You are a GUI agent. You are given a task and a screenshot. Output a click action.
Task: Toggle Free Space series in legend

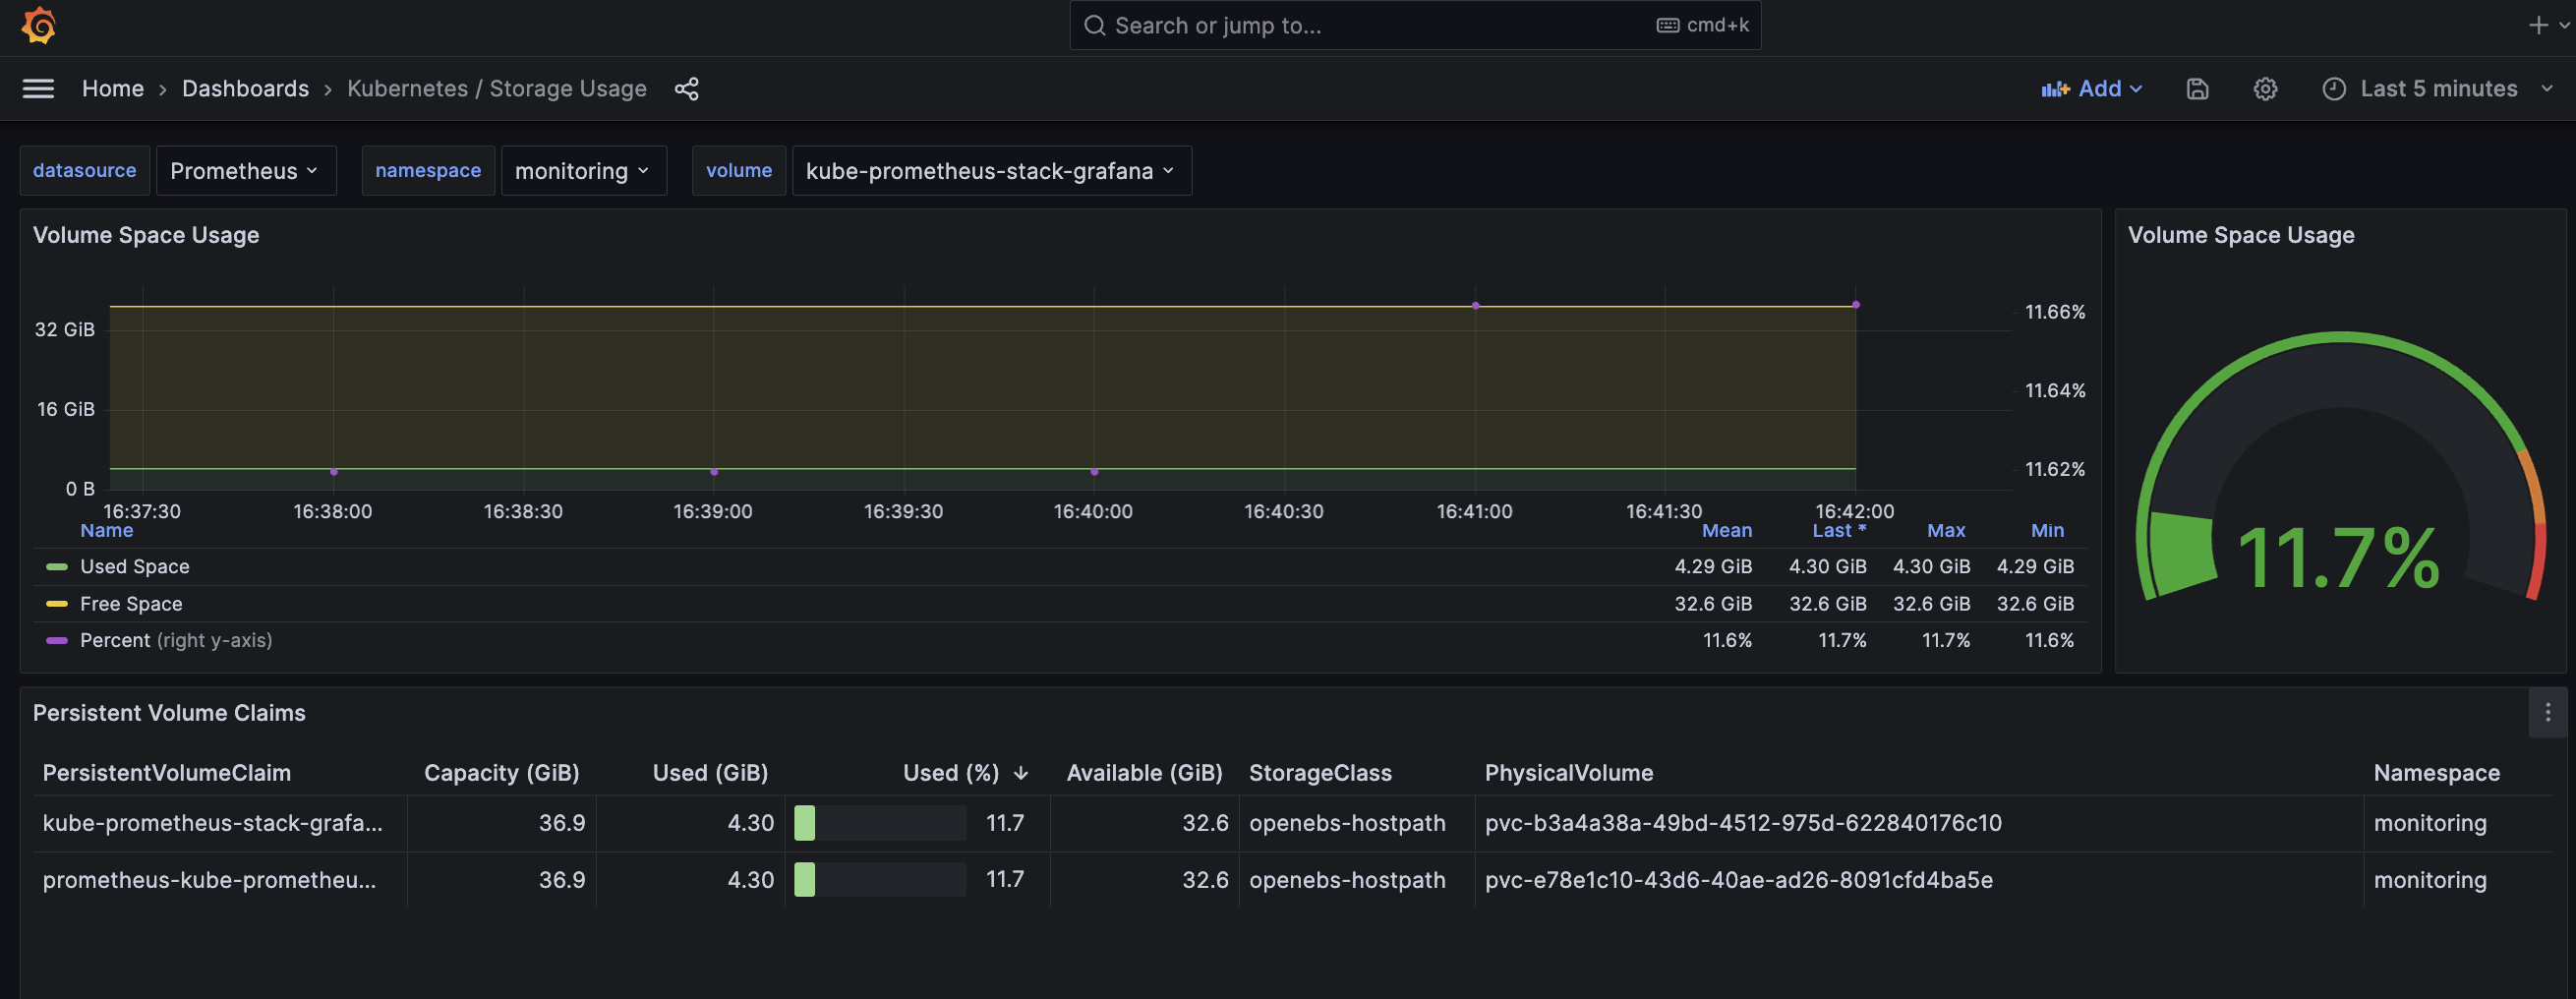coord(131,604)
